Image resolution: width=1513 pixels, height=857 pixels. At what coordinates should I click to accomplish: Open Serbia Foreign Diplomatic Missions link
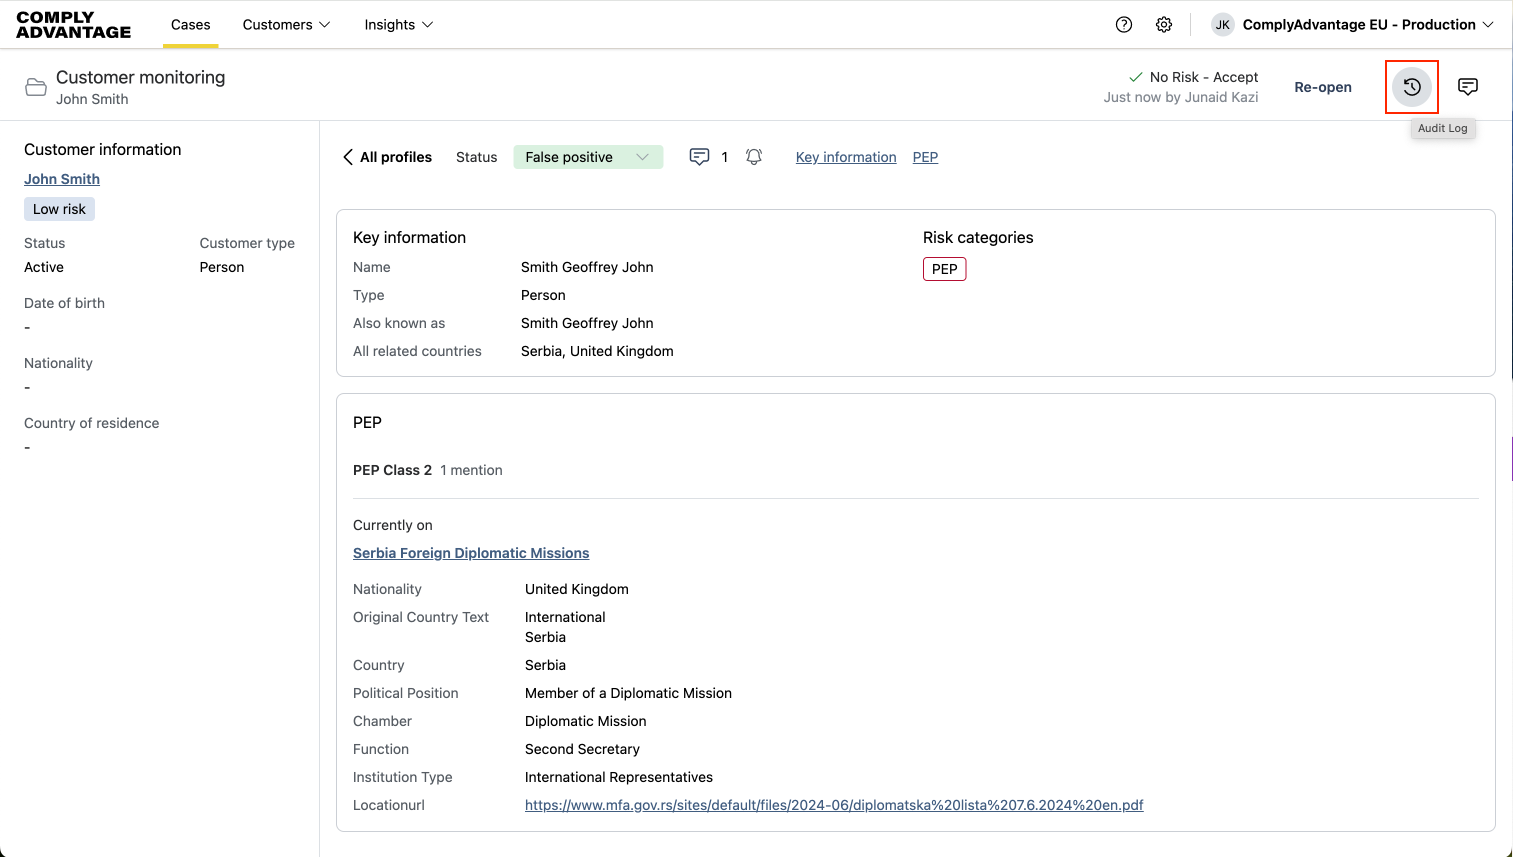tap(471, 553)
